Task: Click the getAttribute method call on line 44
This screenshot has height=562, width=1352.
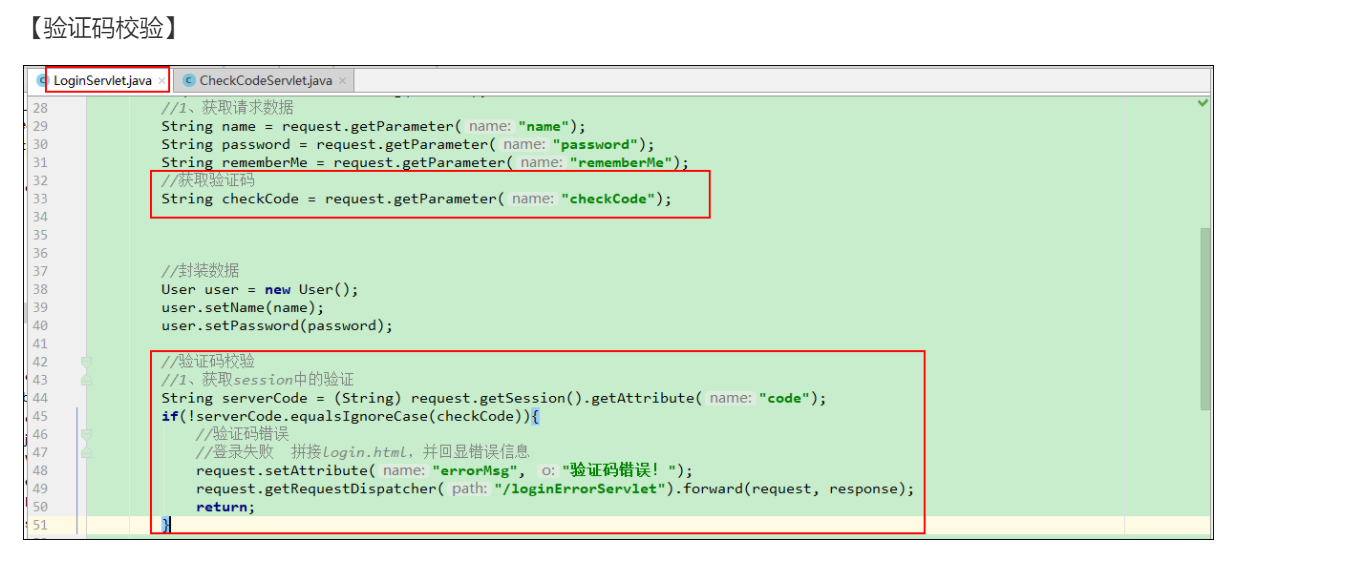Action: (x=643, y=397)
